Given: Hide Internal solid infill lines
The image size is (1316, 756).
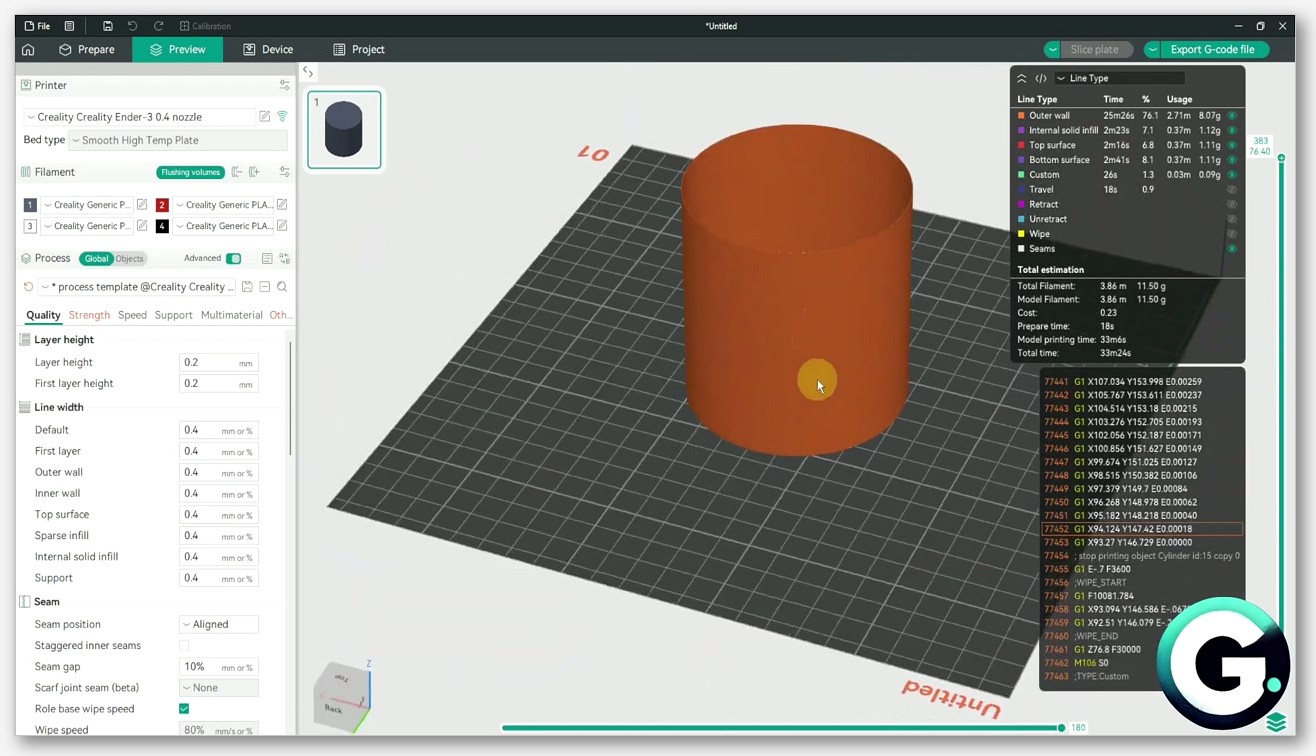Looking at the screenshot, I should [1232, 130].
